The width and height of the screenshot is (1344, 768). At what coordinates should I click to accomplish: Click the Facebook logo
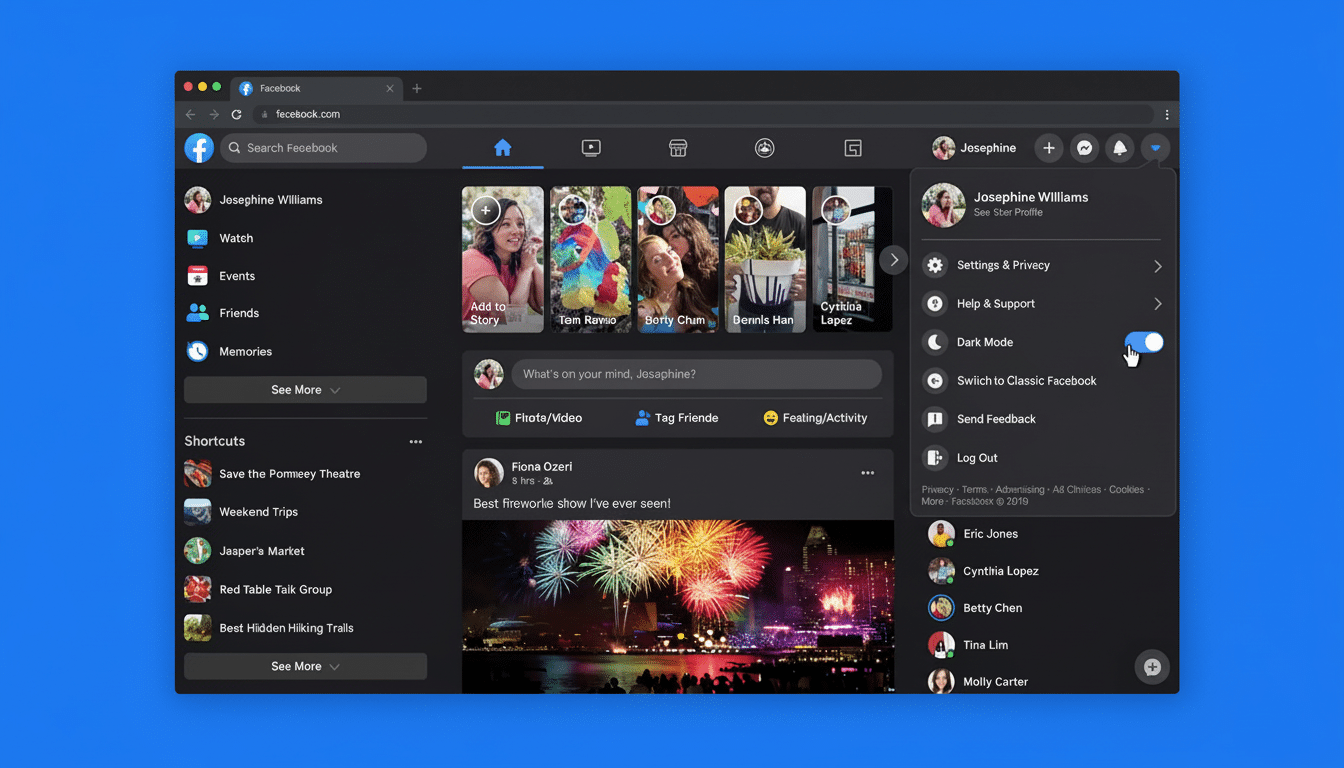pos(198,147)
